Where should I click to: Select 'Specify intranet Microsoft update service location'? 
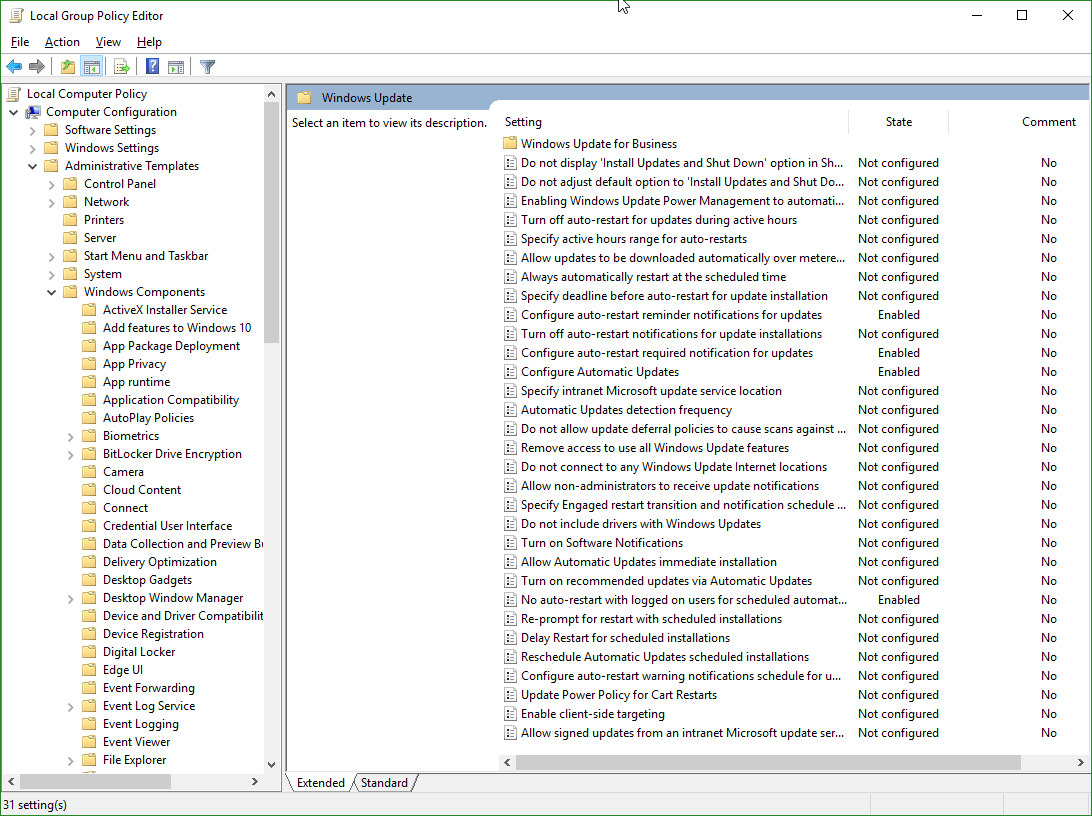pos(651,391)
